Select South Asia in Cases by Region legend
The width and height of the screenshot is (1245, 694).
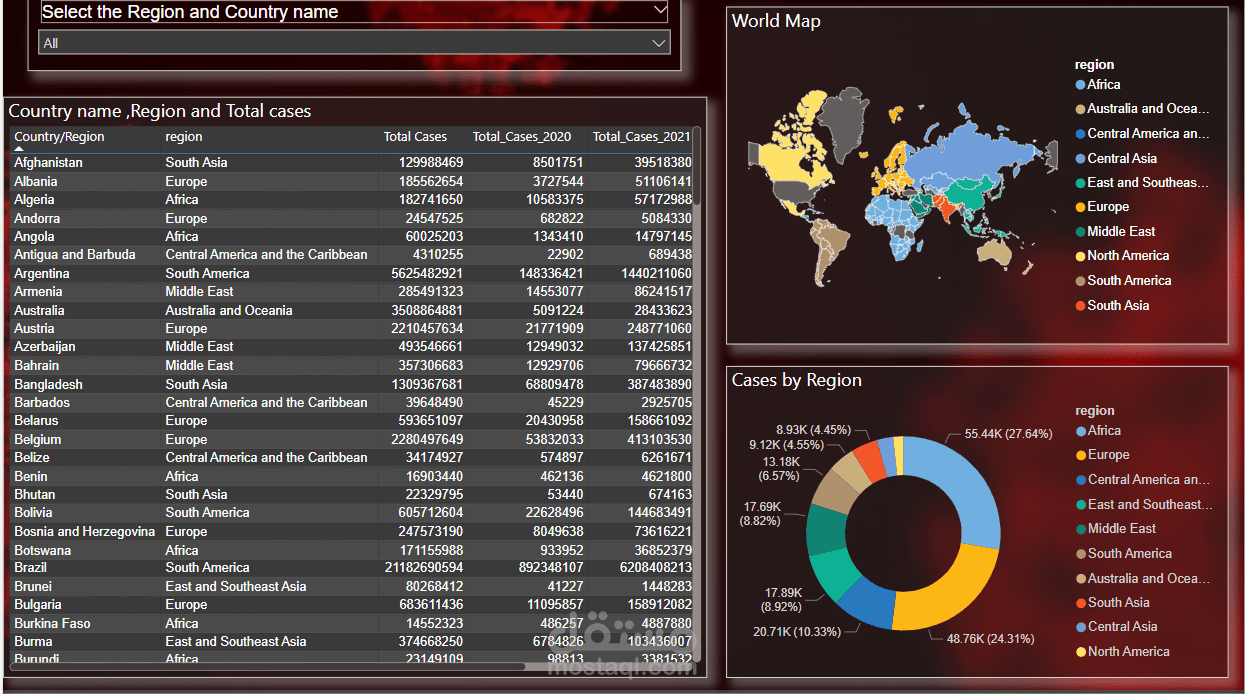point(1113,603)
